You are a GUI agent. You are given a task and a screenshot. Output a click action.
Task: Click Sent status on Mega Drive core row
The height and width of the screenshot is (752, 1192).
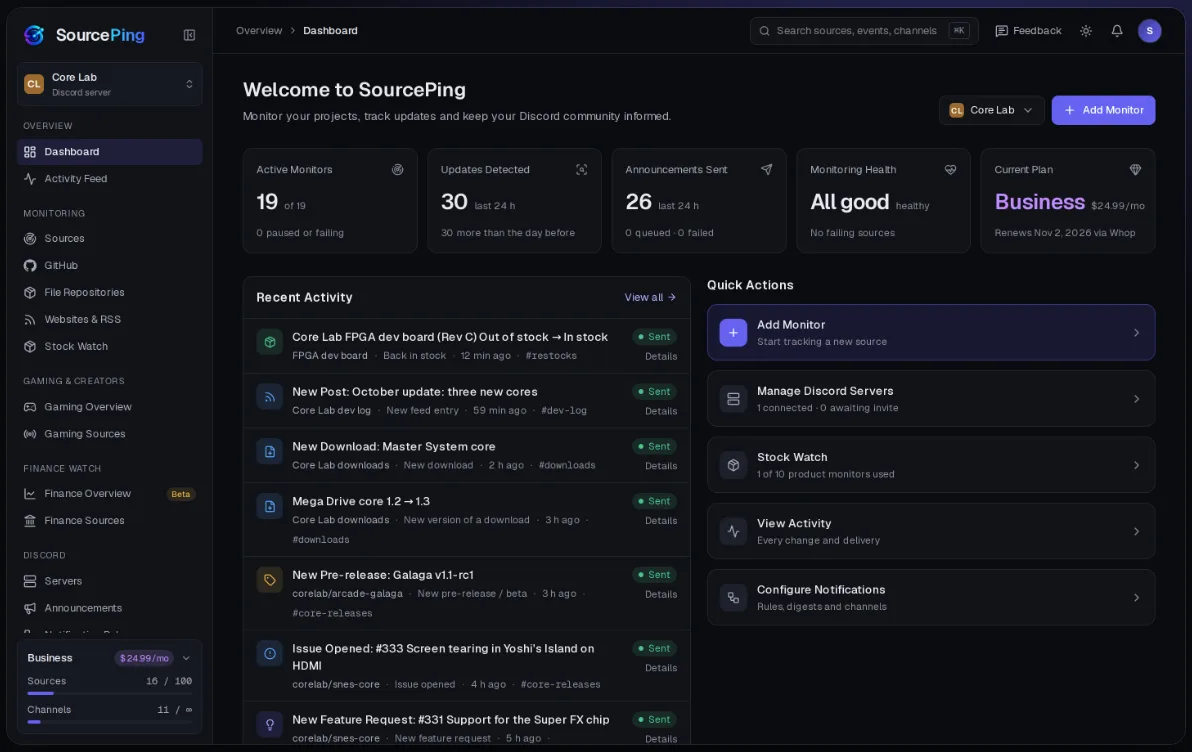[655, 501]
